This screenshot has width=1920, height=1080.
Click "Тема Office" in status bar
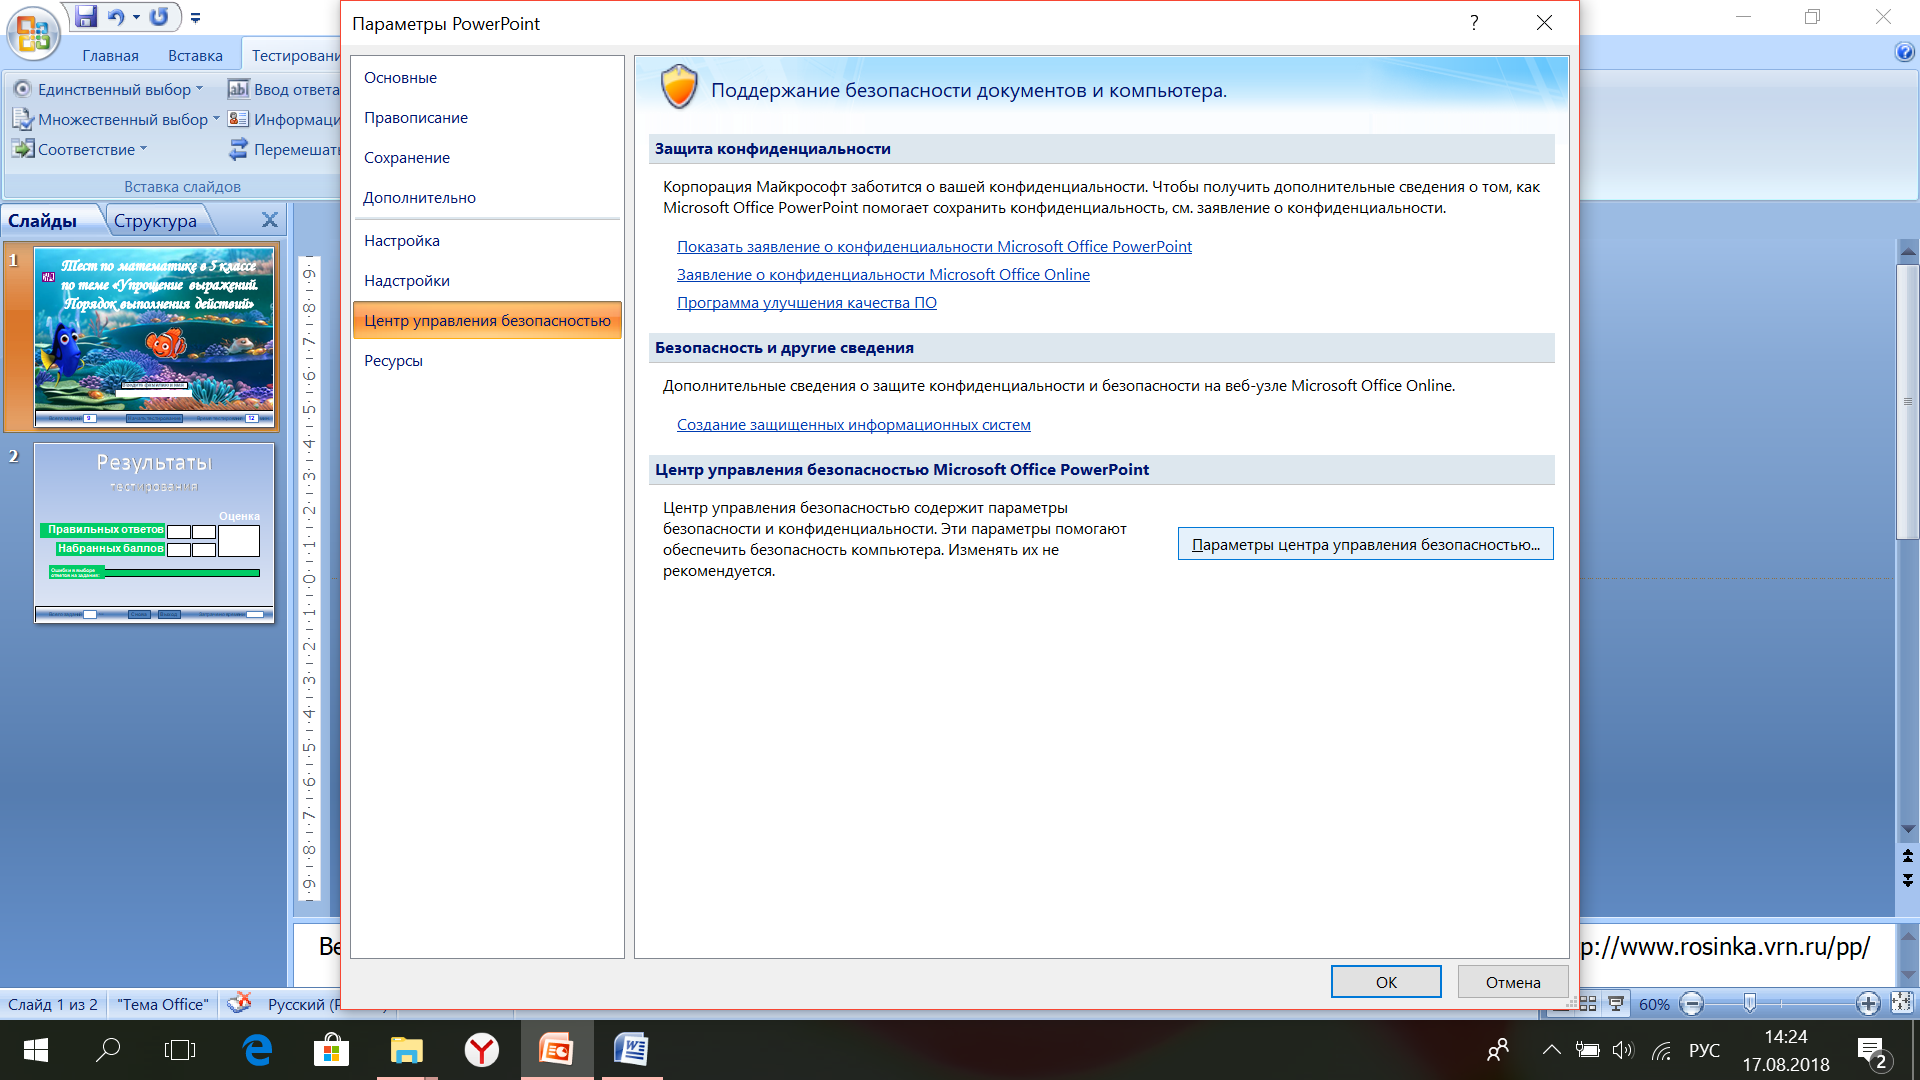(163, 1004)
